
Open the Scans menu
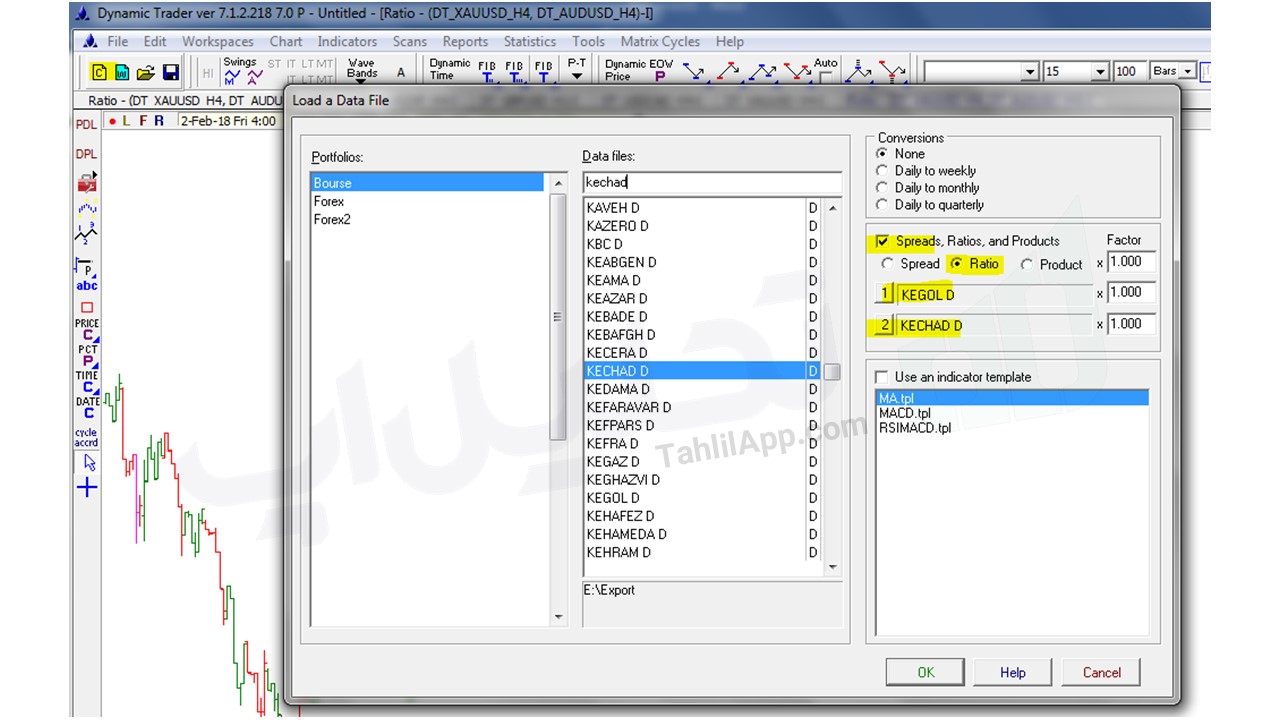[410, 41]
